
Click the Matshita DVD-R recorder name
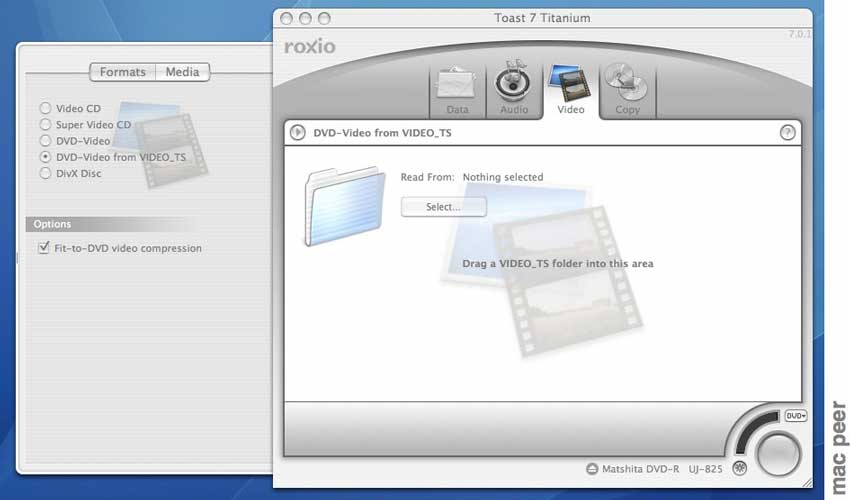(x=640, y=469)
